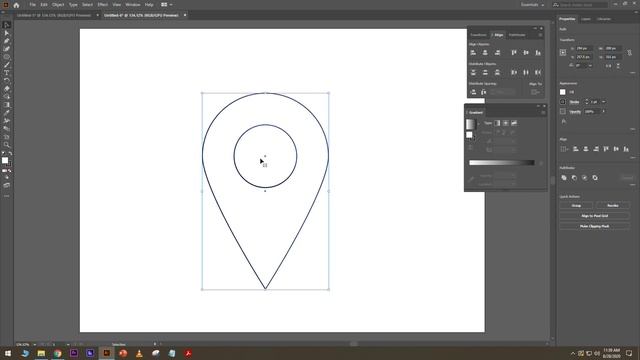Click Intersect in Properties Pathfinder section
The height and width of the screenshot is (360, 640).
[x=584, y=178]
